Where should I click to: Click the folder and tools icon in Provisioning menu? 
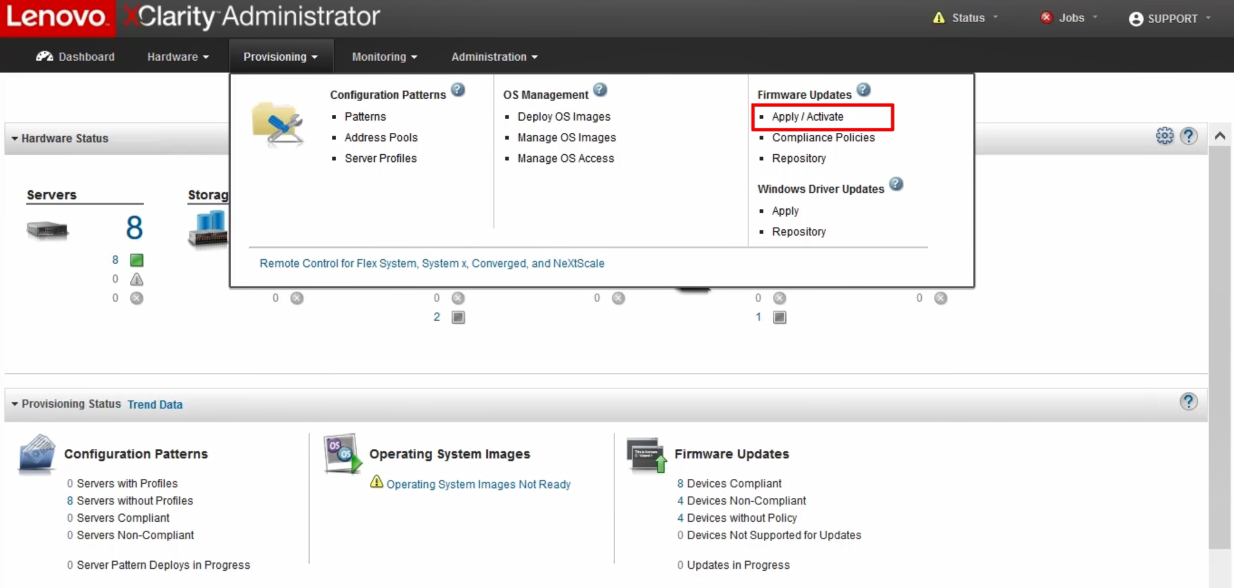278,124
